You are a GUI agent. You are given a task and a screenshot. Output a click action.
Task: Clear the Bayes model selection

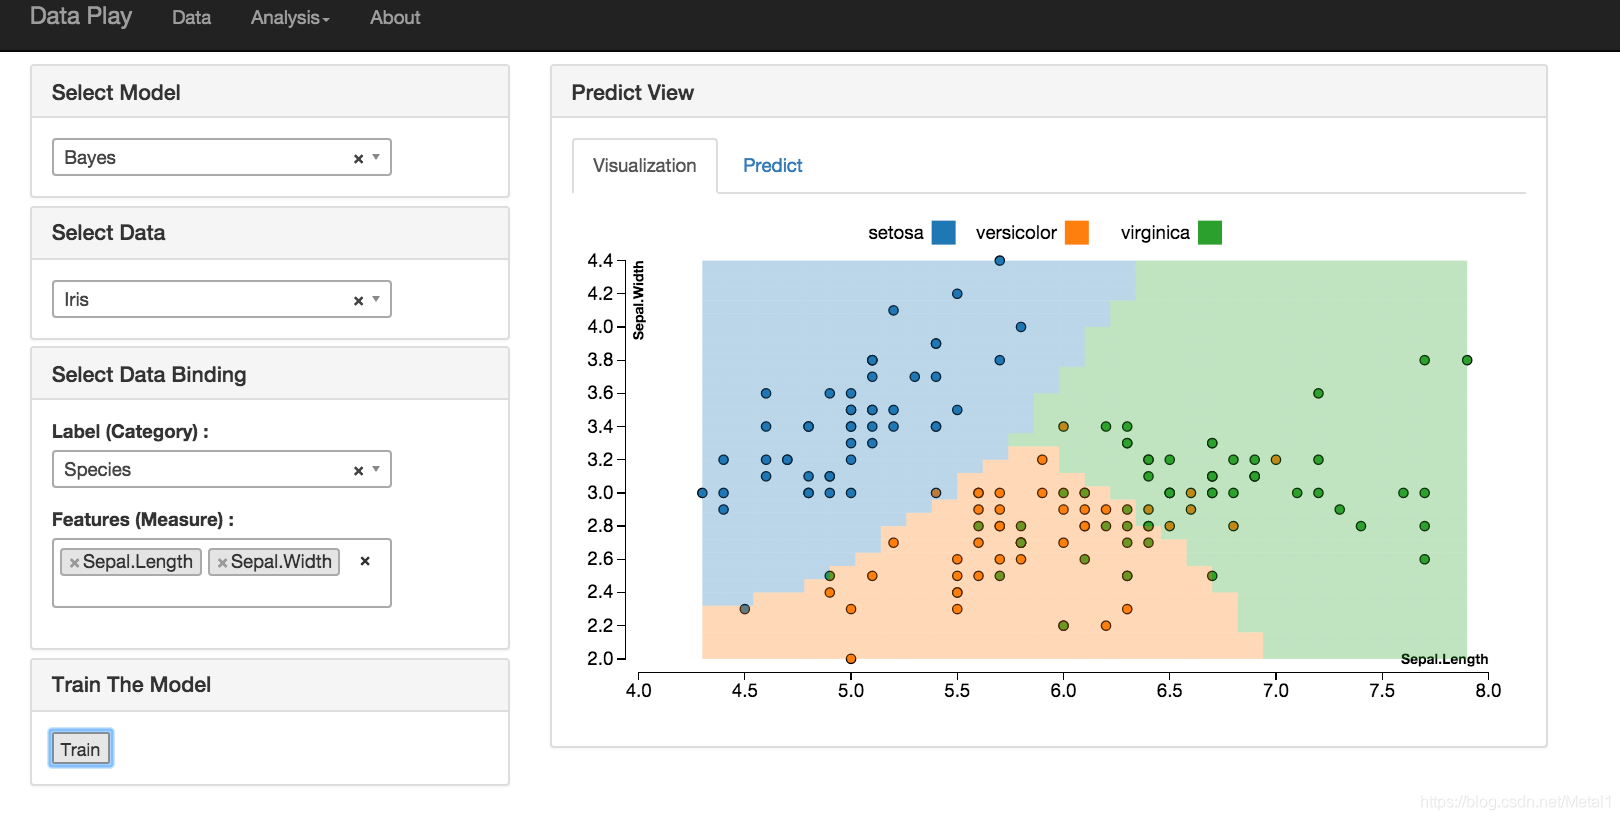click(358, 159)
